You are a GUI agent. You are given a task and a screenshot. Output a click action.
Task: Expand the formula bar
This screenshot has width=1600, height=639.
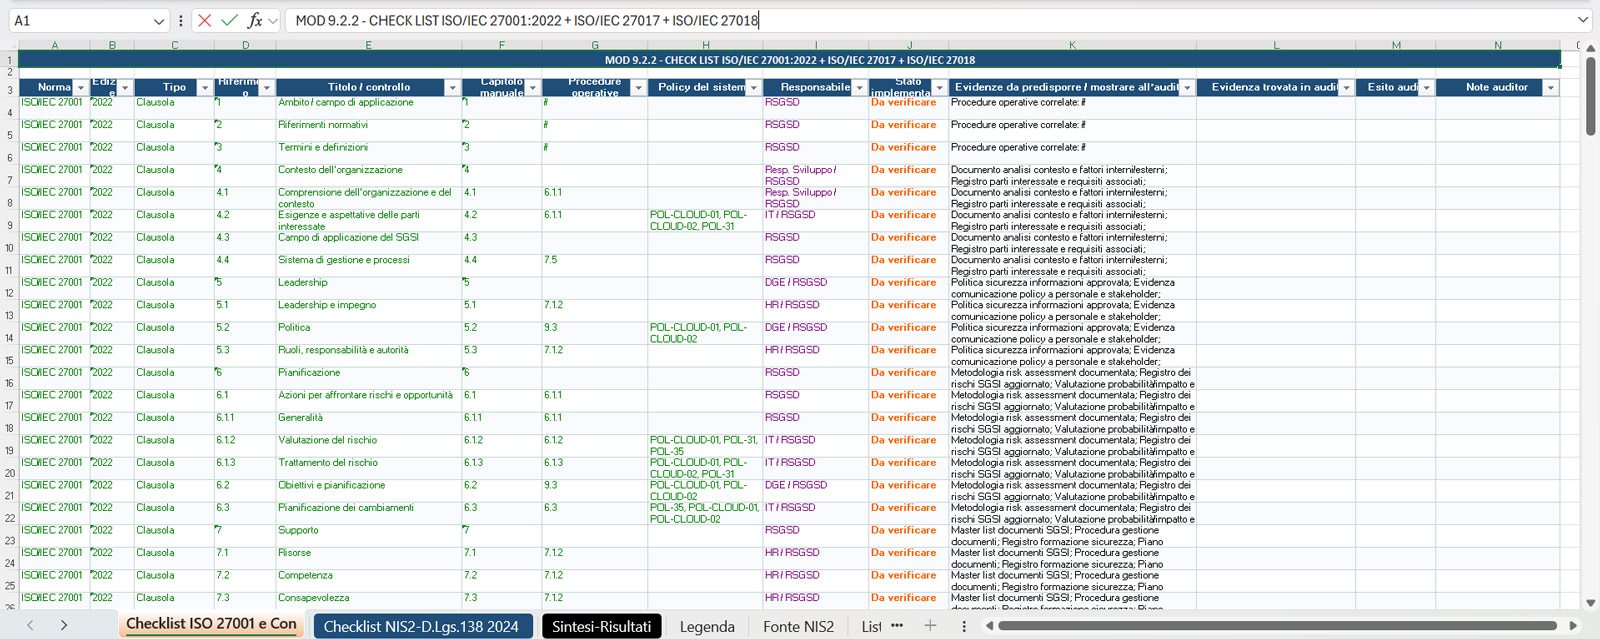[1582, 20]
